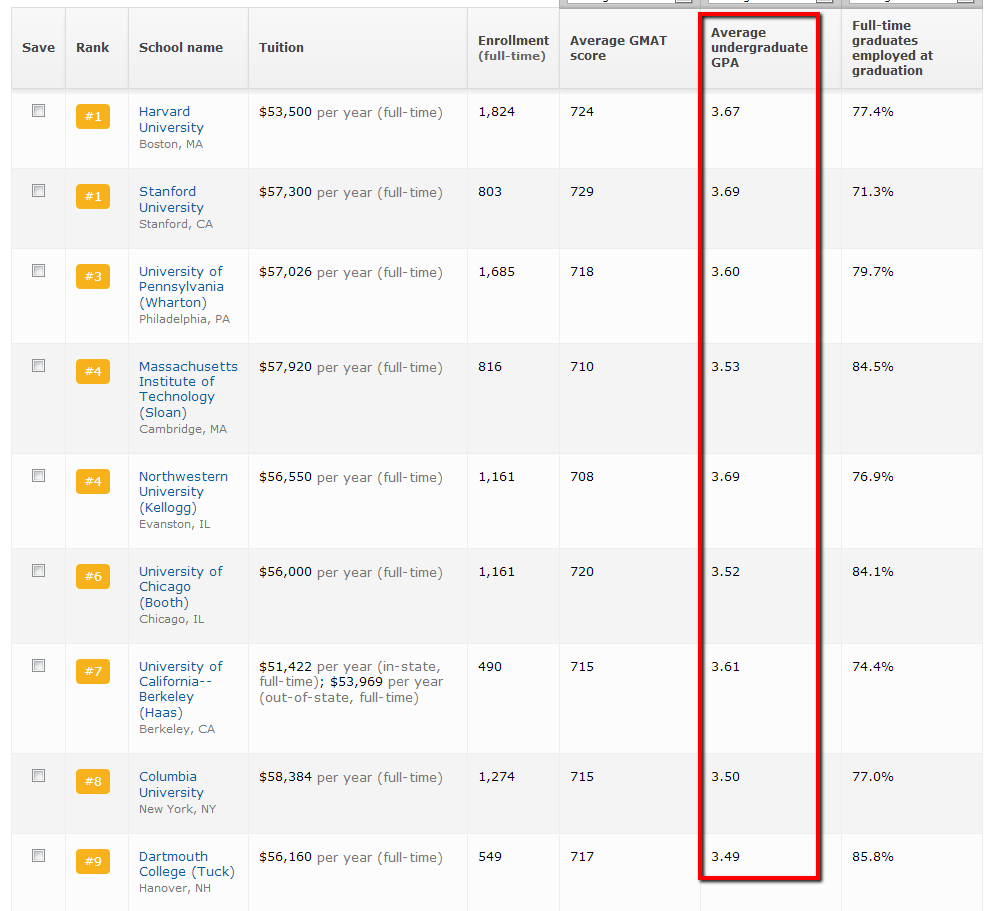Sort by the School name column header
Viewport: 986px width, 911px height.
coord(180,48)
